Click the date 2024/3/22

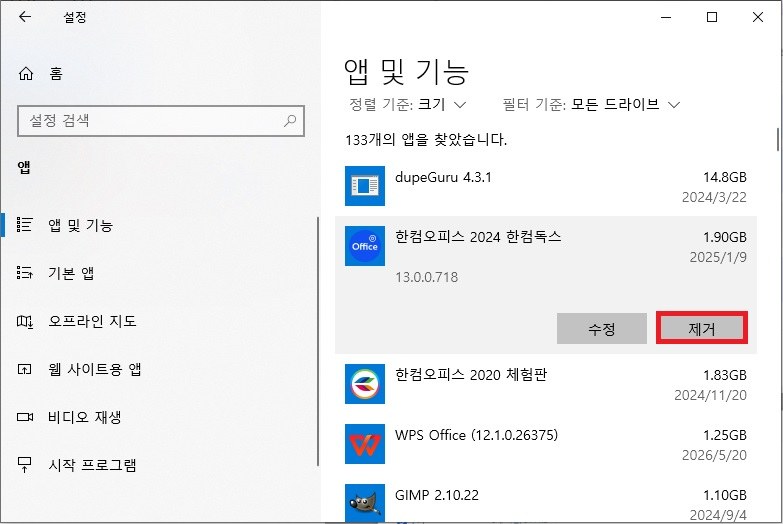(x=714, y=197)
